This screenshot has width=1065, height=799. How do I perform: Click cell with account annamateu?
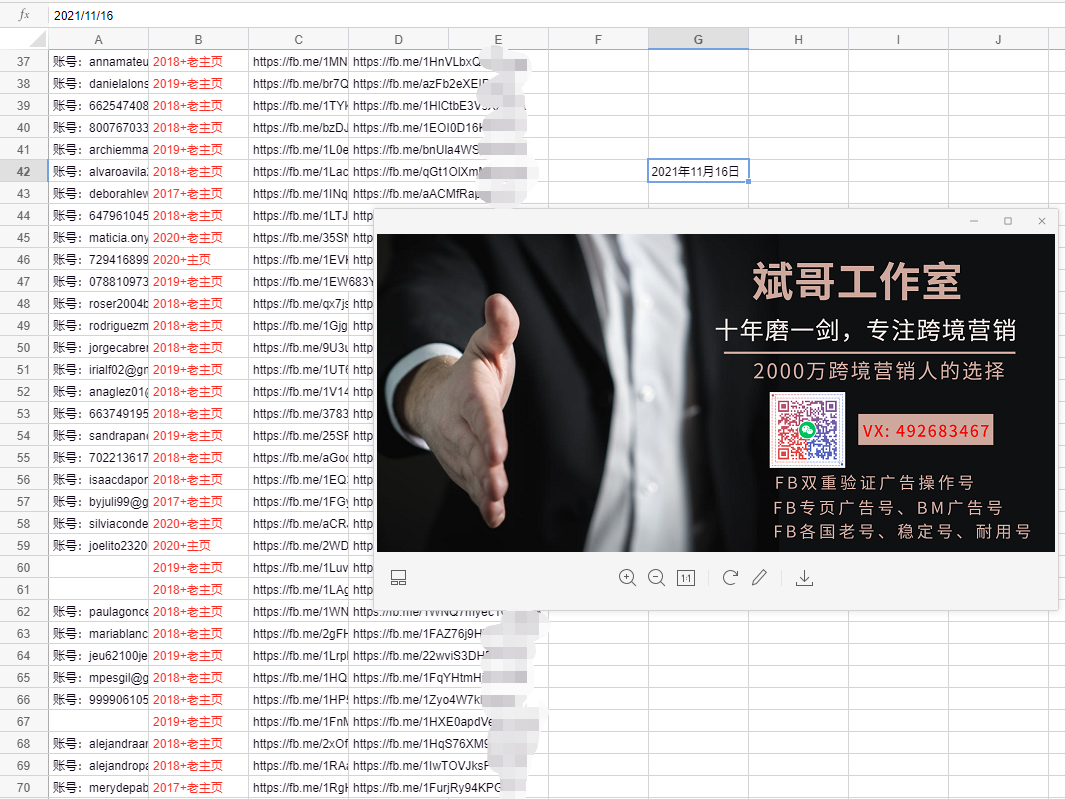[98, 61]
